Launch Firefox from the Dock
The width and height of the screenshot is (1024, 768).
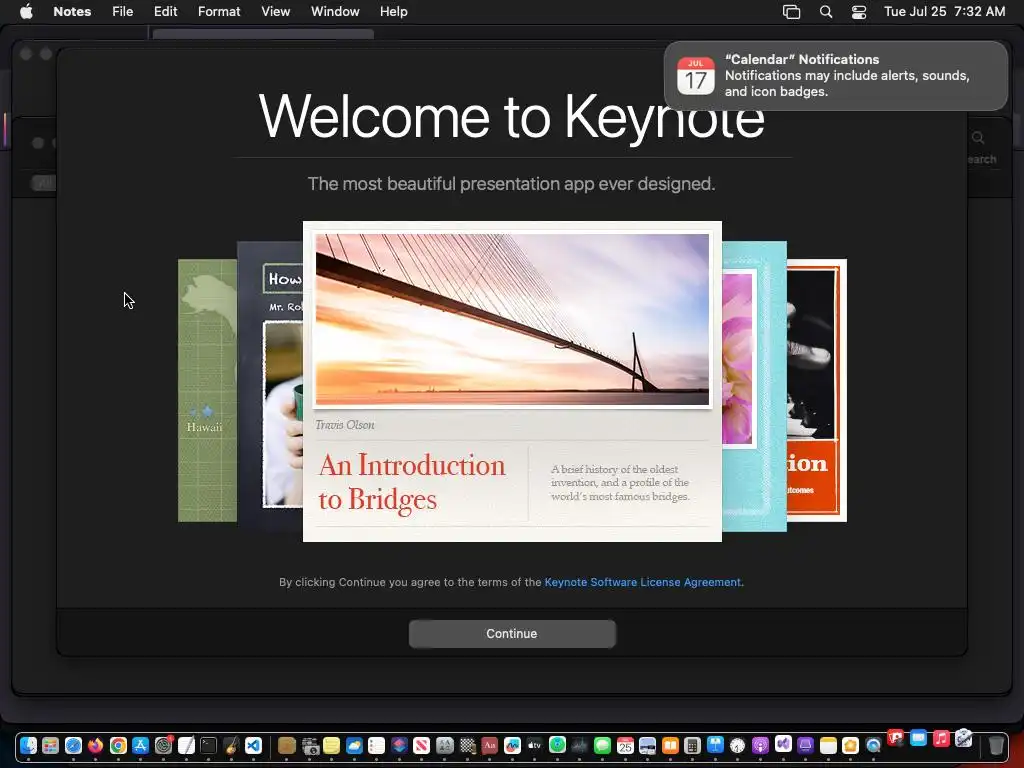(95, 745)
